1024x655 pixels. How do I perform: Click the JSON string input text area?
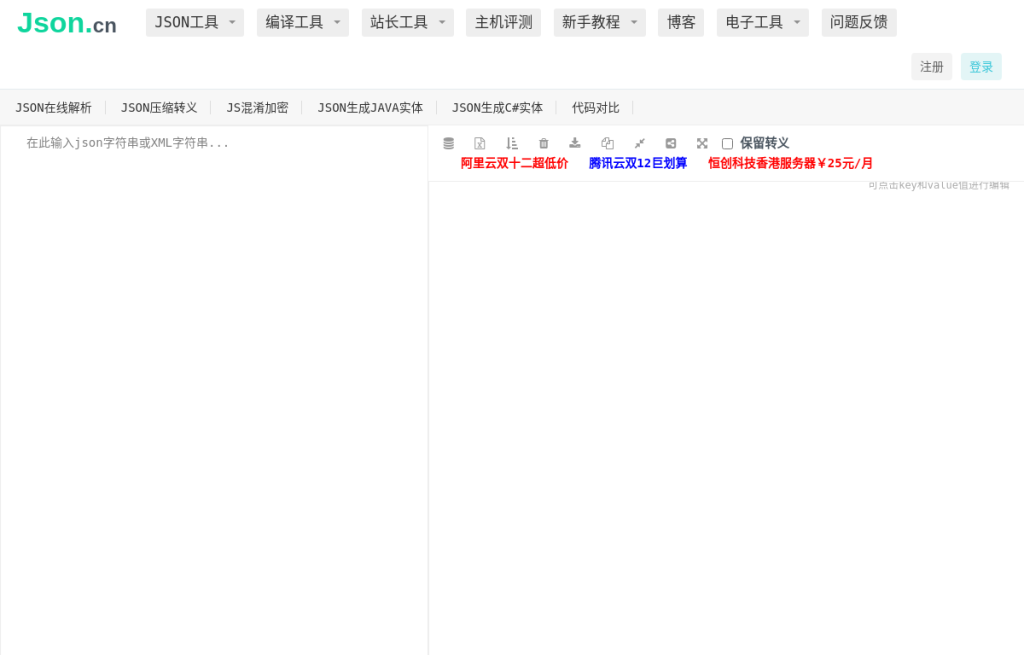tap(214, 390)
